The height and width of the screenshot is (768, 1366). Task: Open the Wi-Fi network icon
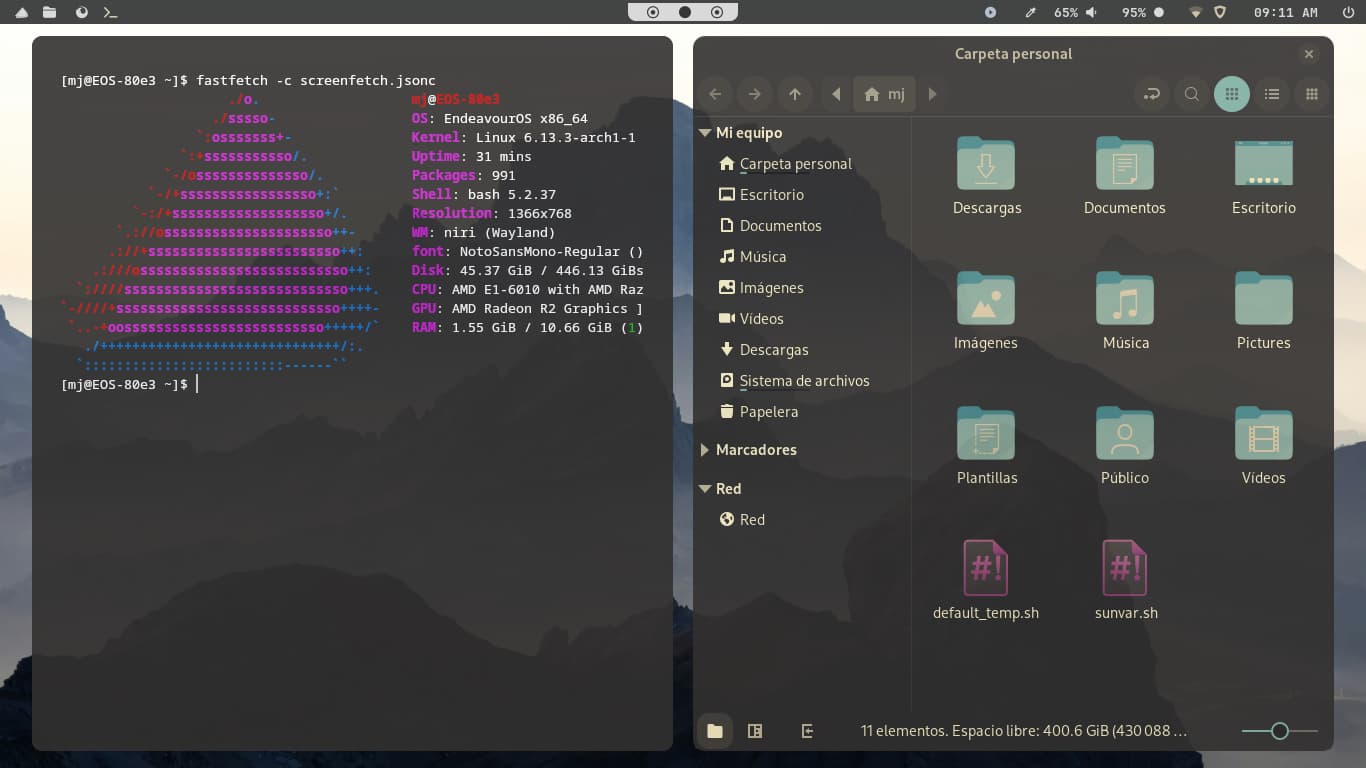click(x=1195, y=12)
